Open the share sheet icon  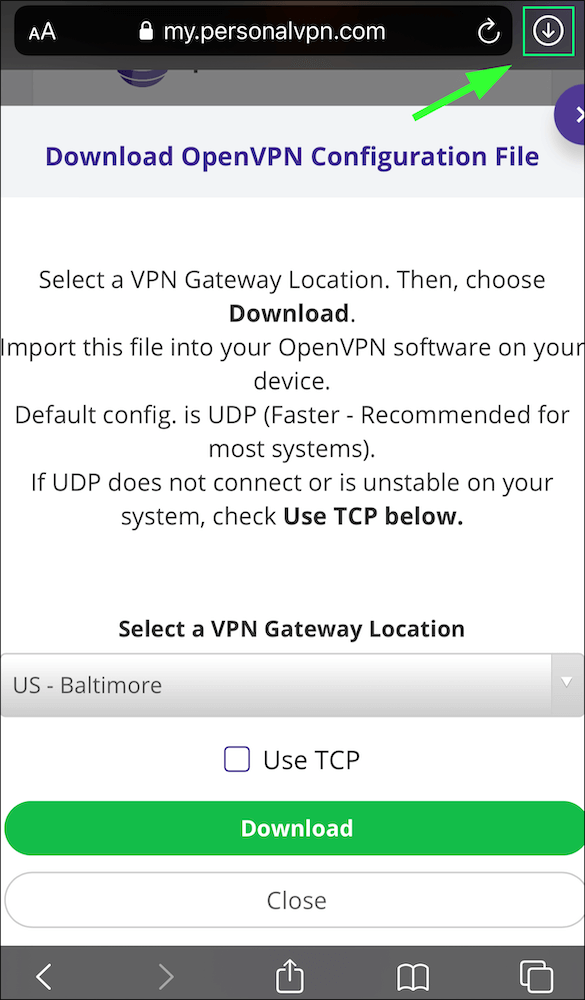tap(290, 974)
